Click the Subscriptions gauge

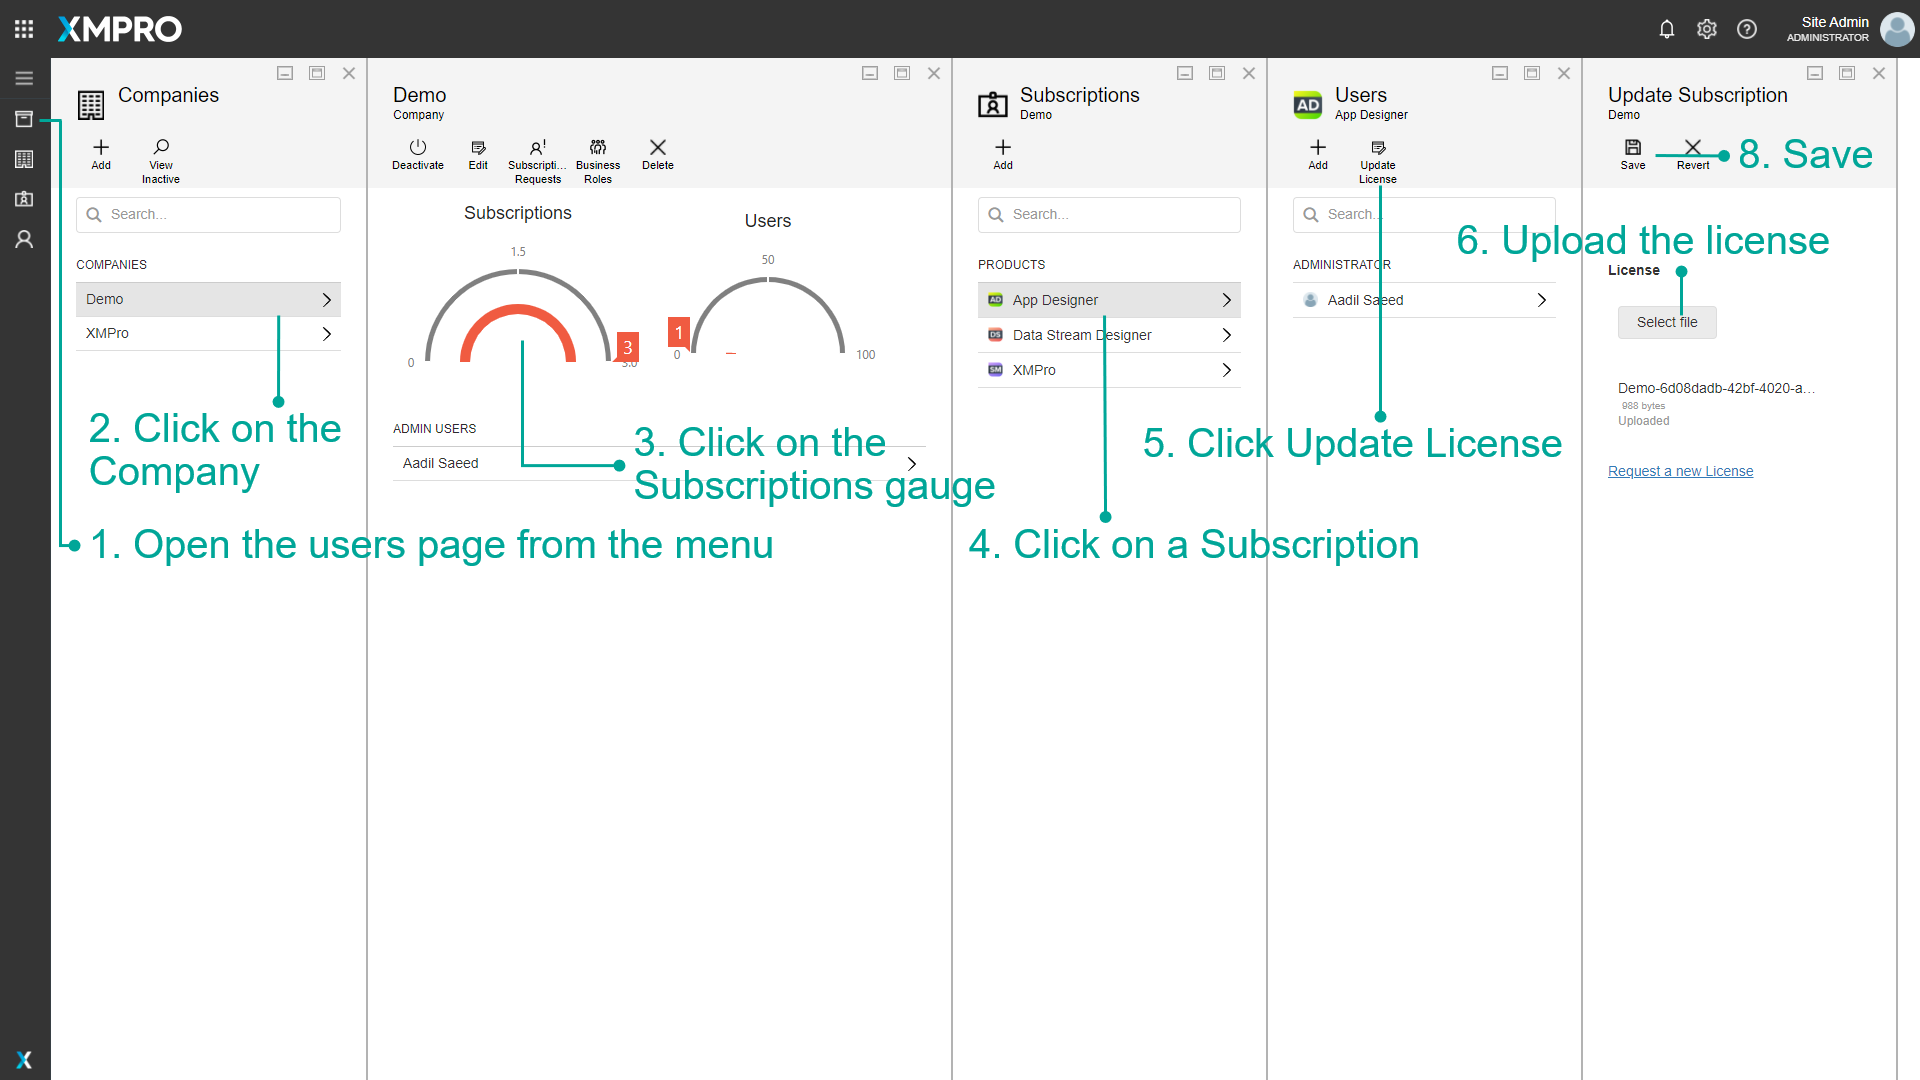518,315
